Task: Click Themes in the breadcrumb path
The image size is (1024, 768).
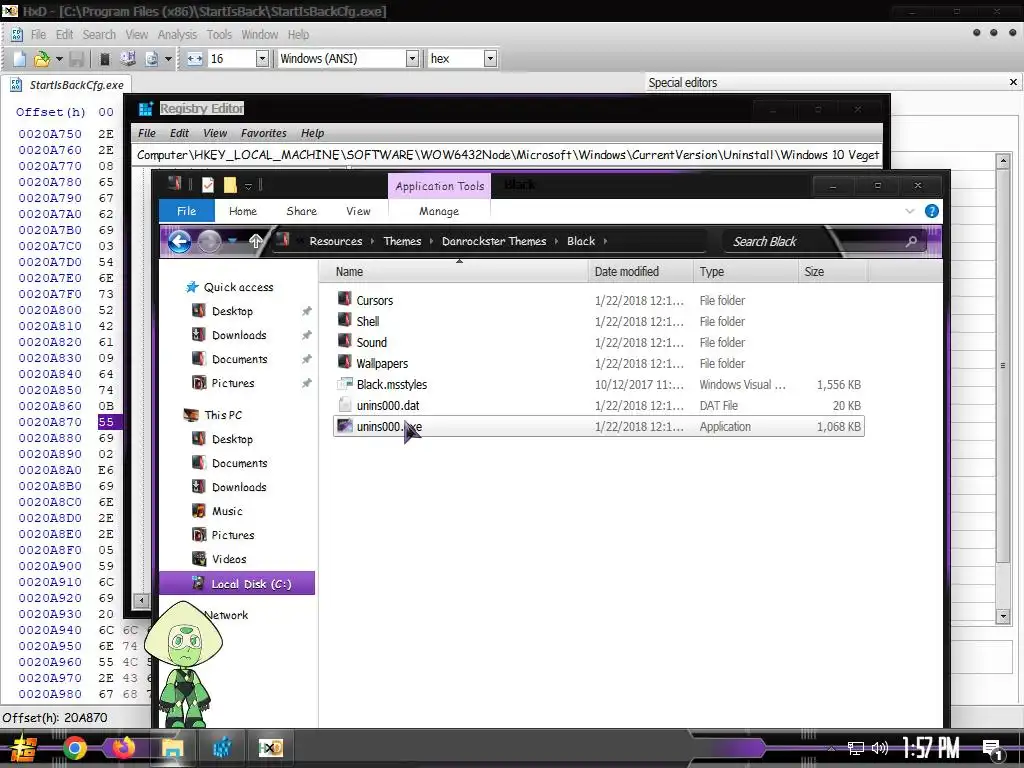Action: click(x=402, y=241)
